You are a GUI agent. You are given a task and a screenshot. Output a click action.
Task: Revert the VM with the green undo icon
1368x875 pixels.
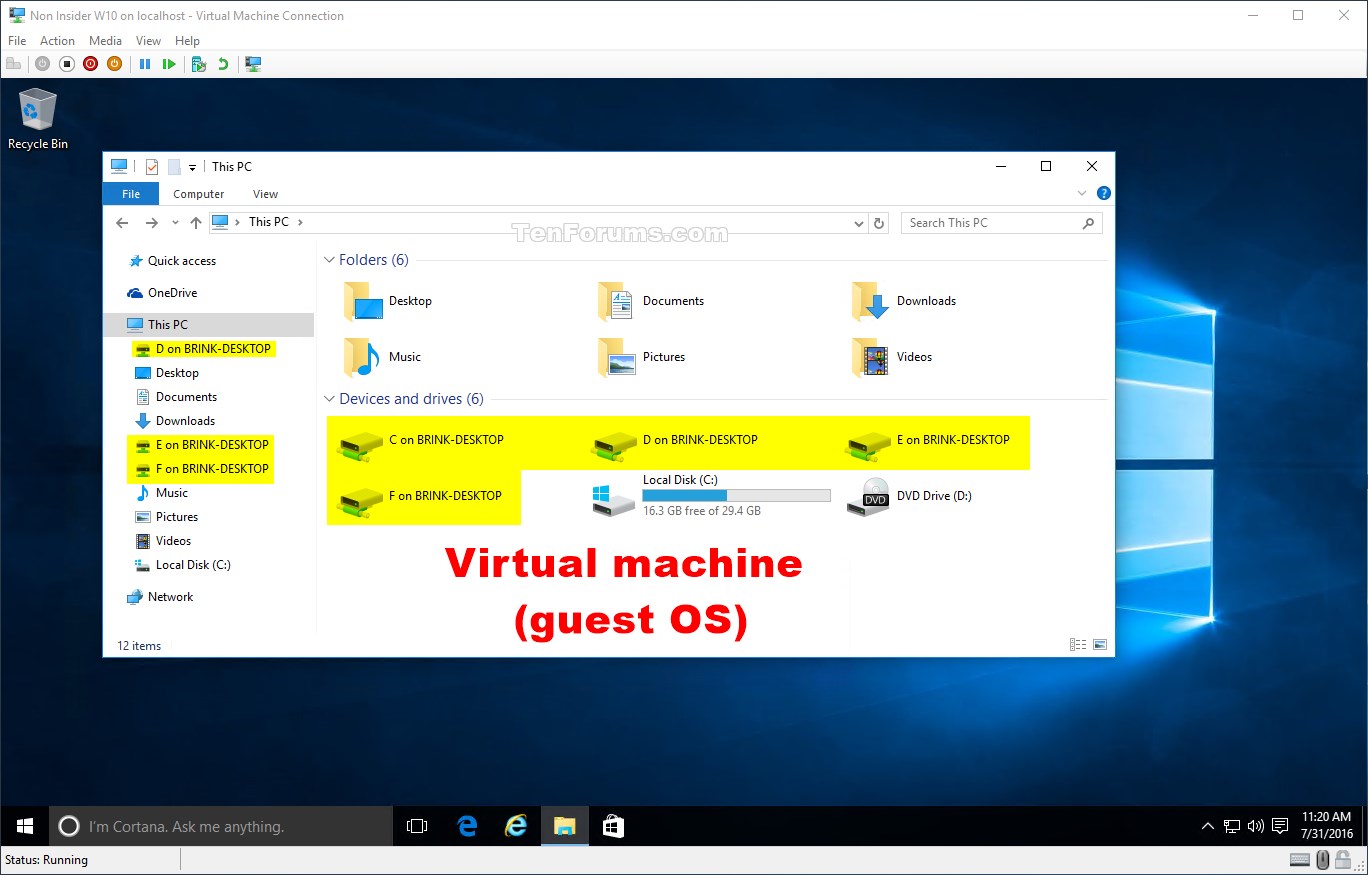tap(222, 64)
